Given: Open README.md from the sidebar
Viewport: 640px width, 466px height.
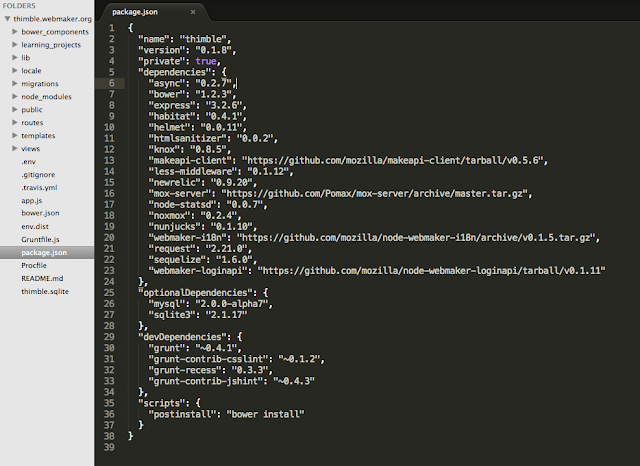Looking at the screenshot, I should 42,278.
